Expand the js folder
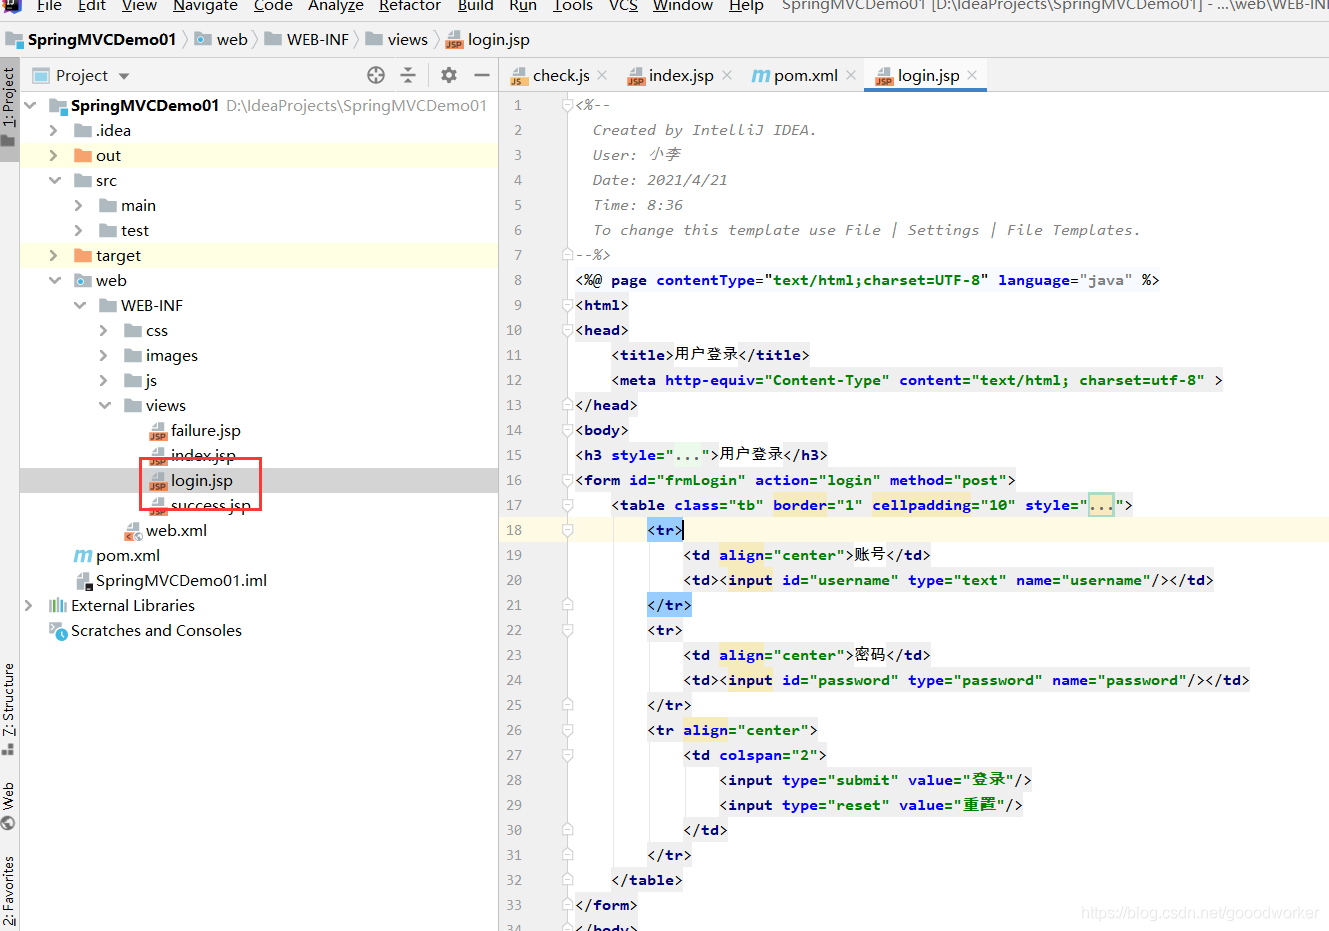Viewport: 1329px width, 931px height. tap(104, 380)
